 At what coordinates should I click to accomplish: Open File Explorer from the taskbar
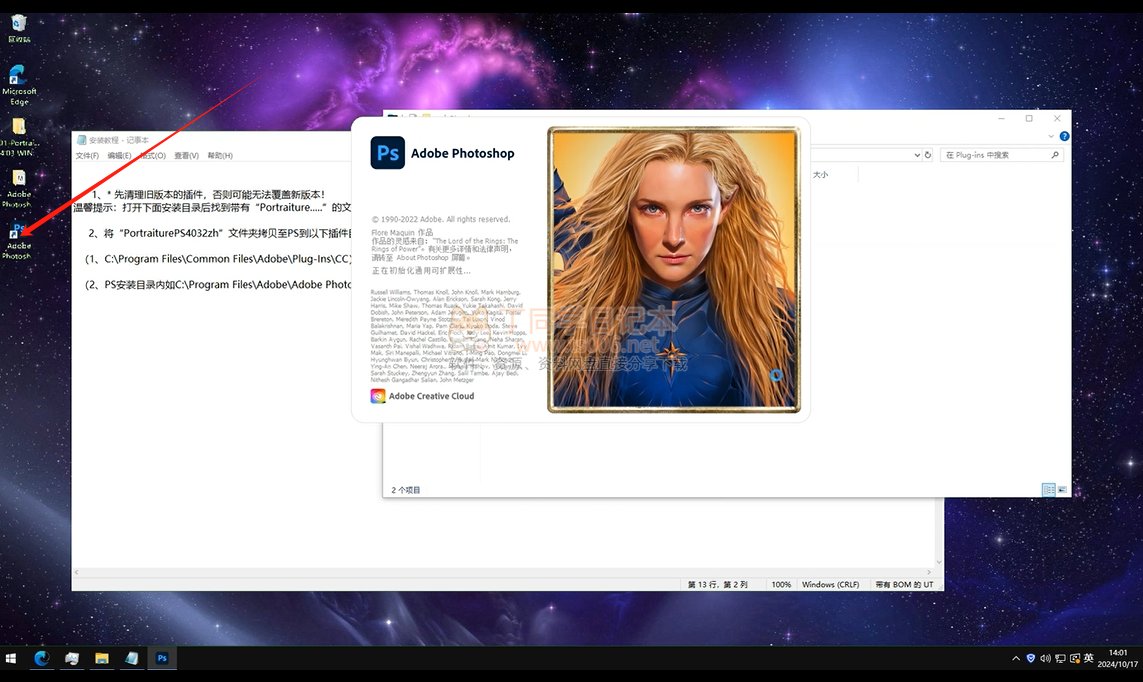[101, 658]
